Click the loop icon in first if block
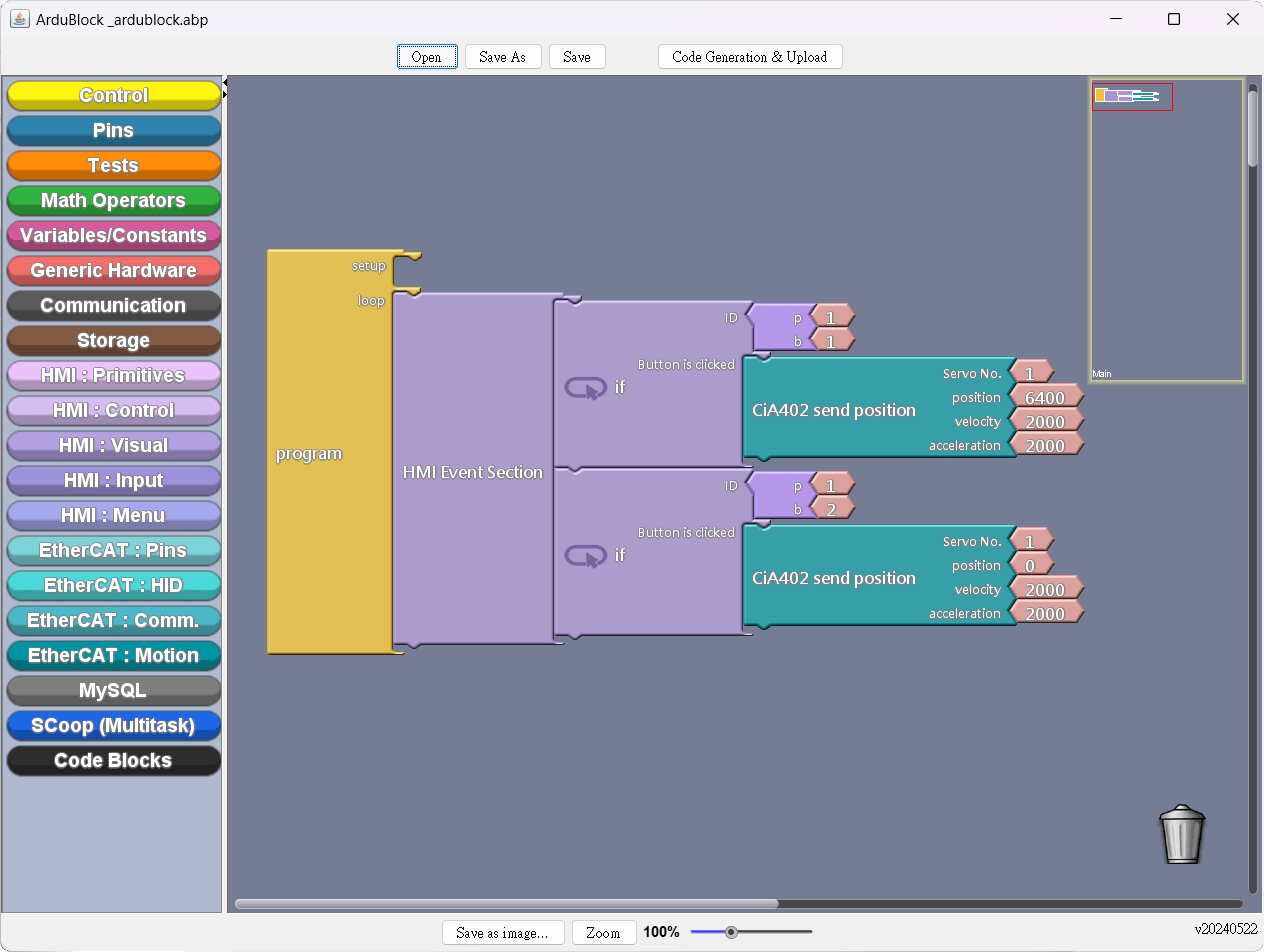This screenshot has width=1264, height=952. point(586,387)
